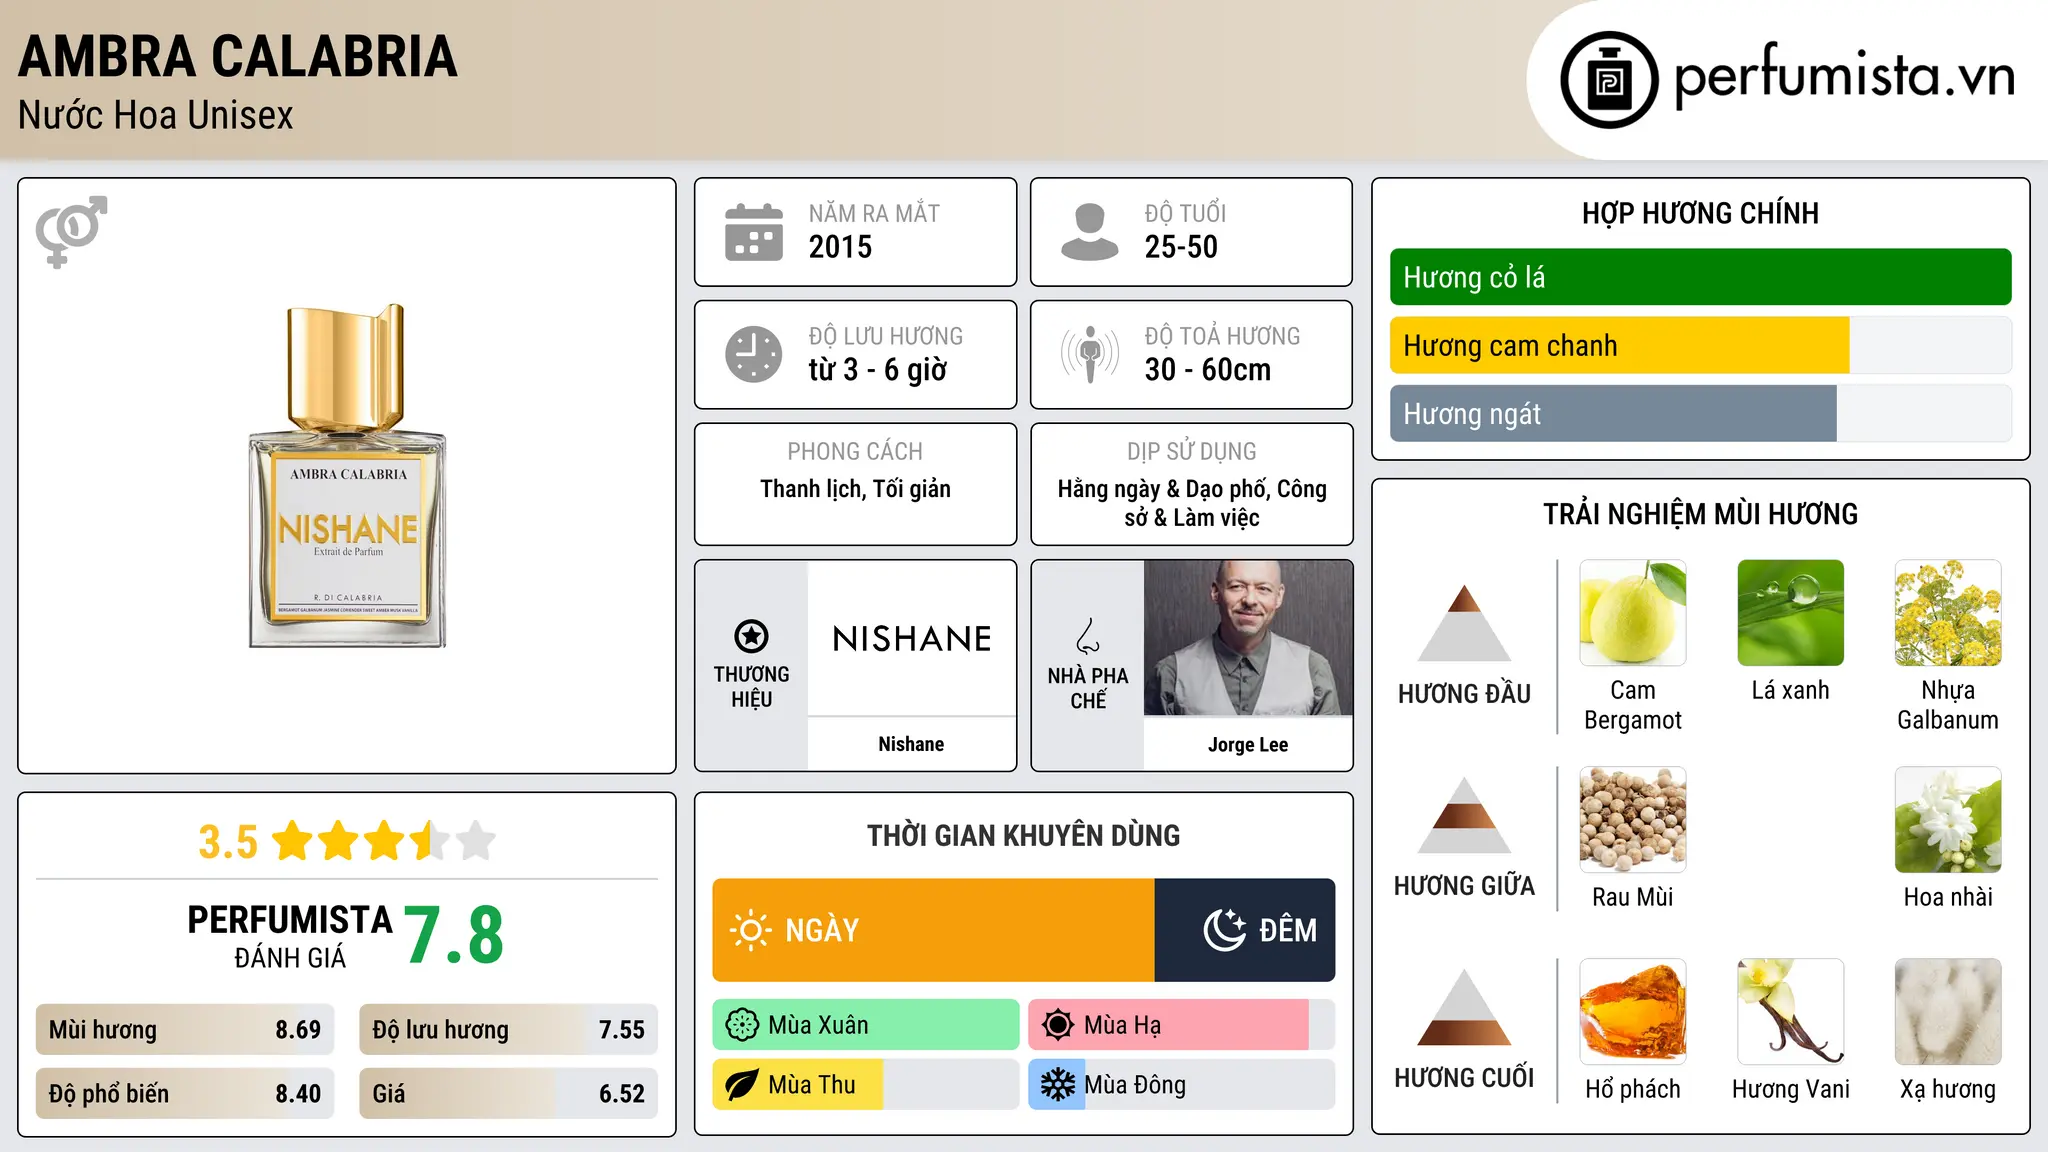Open the Hương Vani note image
Screen dimensions: 2048x1152
tap(1791, 1012)
